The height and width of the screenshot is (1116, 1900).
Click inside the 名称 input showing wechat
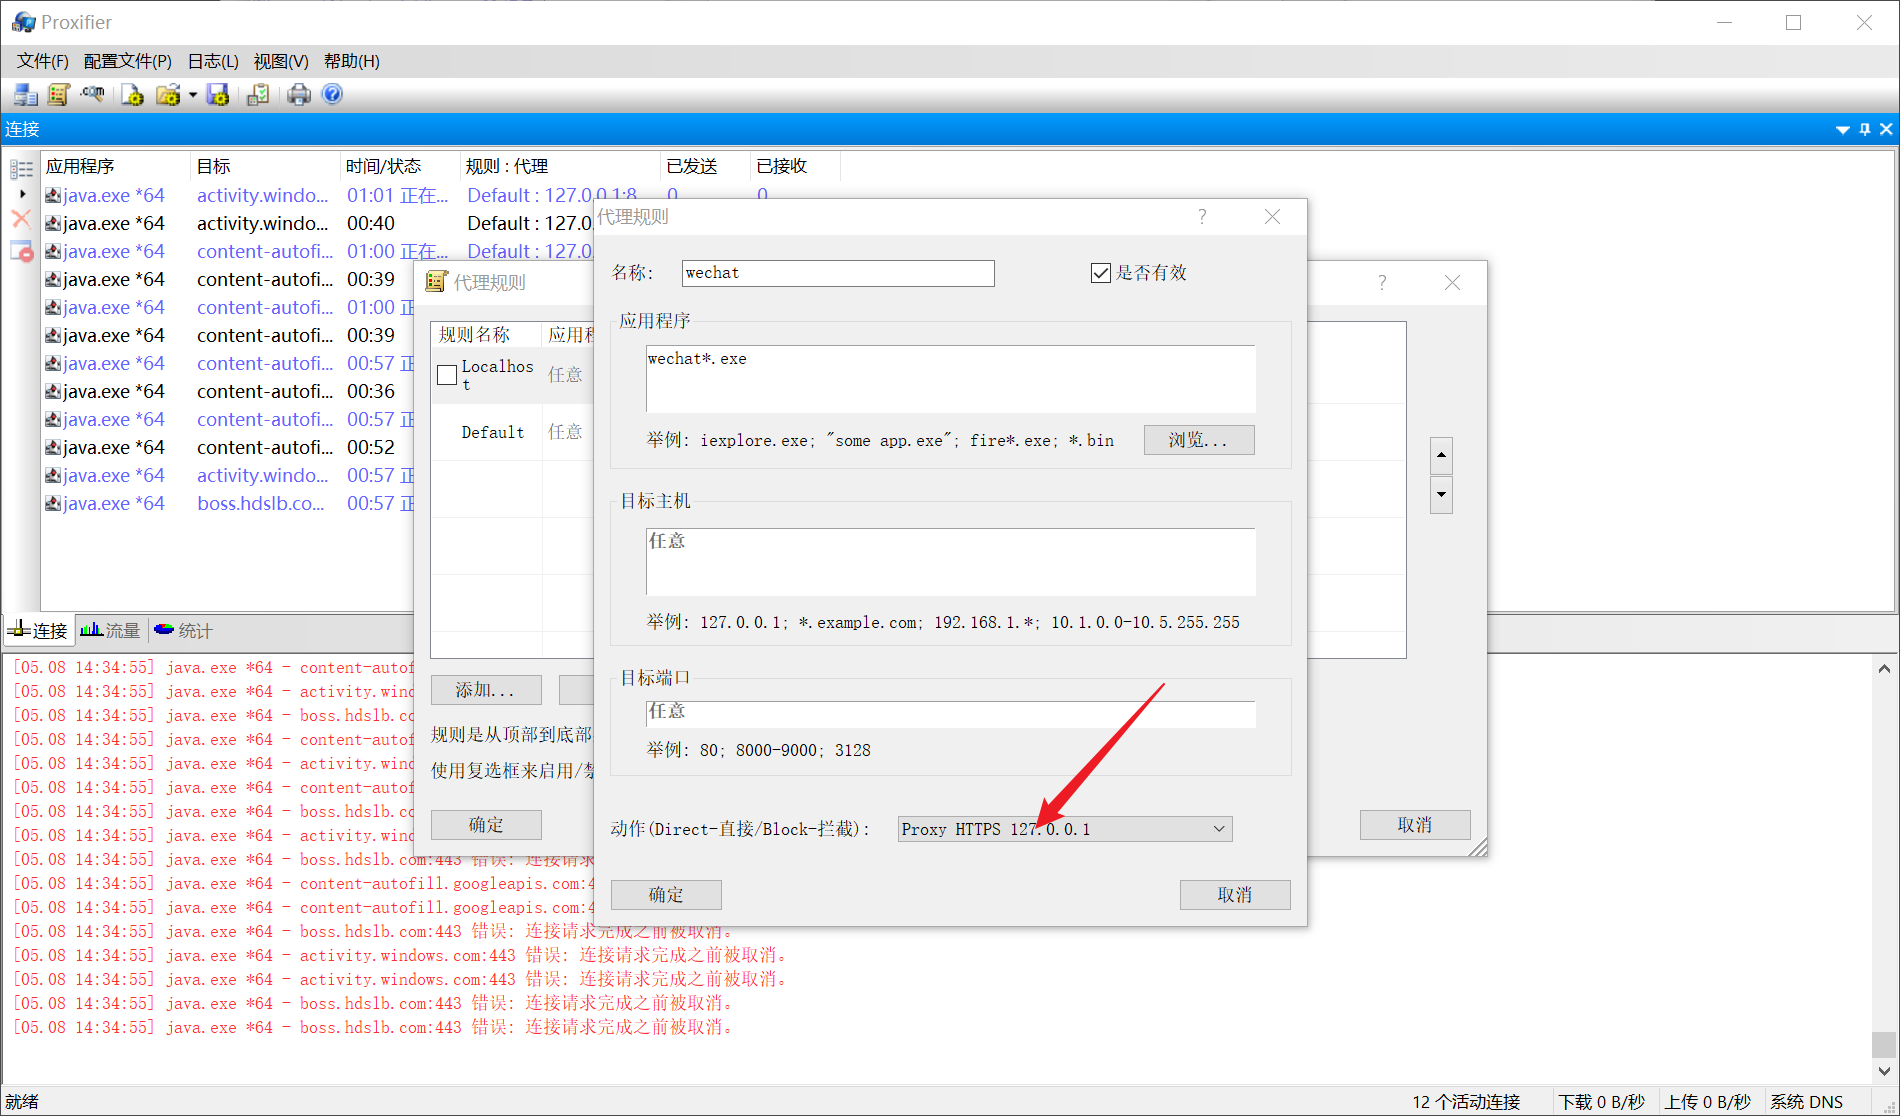(837, 272)
